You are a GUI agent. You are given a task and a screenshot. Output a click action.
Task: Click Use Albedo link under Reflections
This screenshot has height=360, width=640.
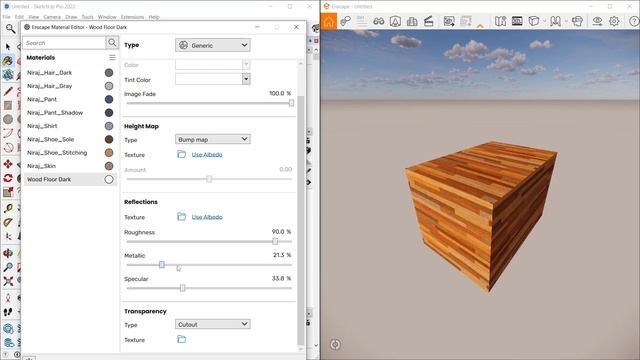click(x=207, y=217)
